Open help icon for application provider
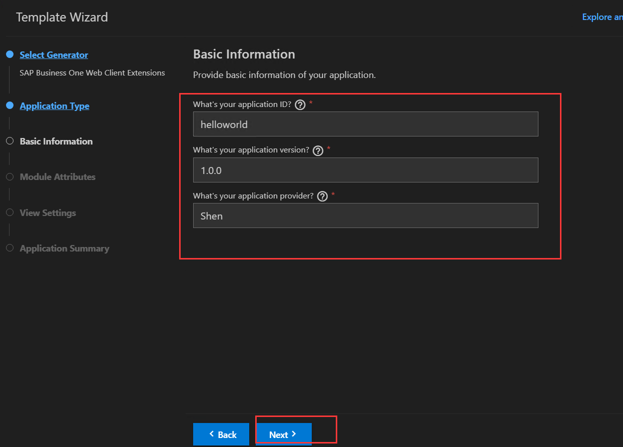This screenshot has height=448, width=624. coord(322,197)
